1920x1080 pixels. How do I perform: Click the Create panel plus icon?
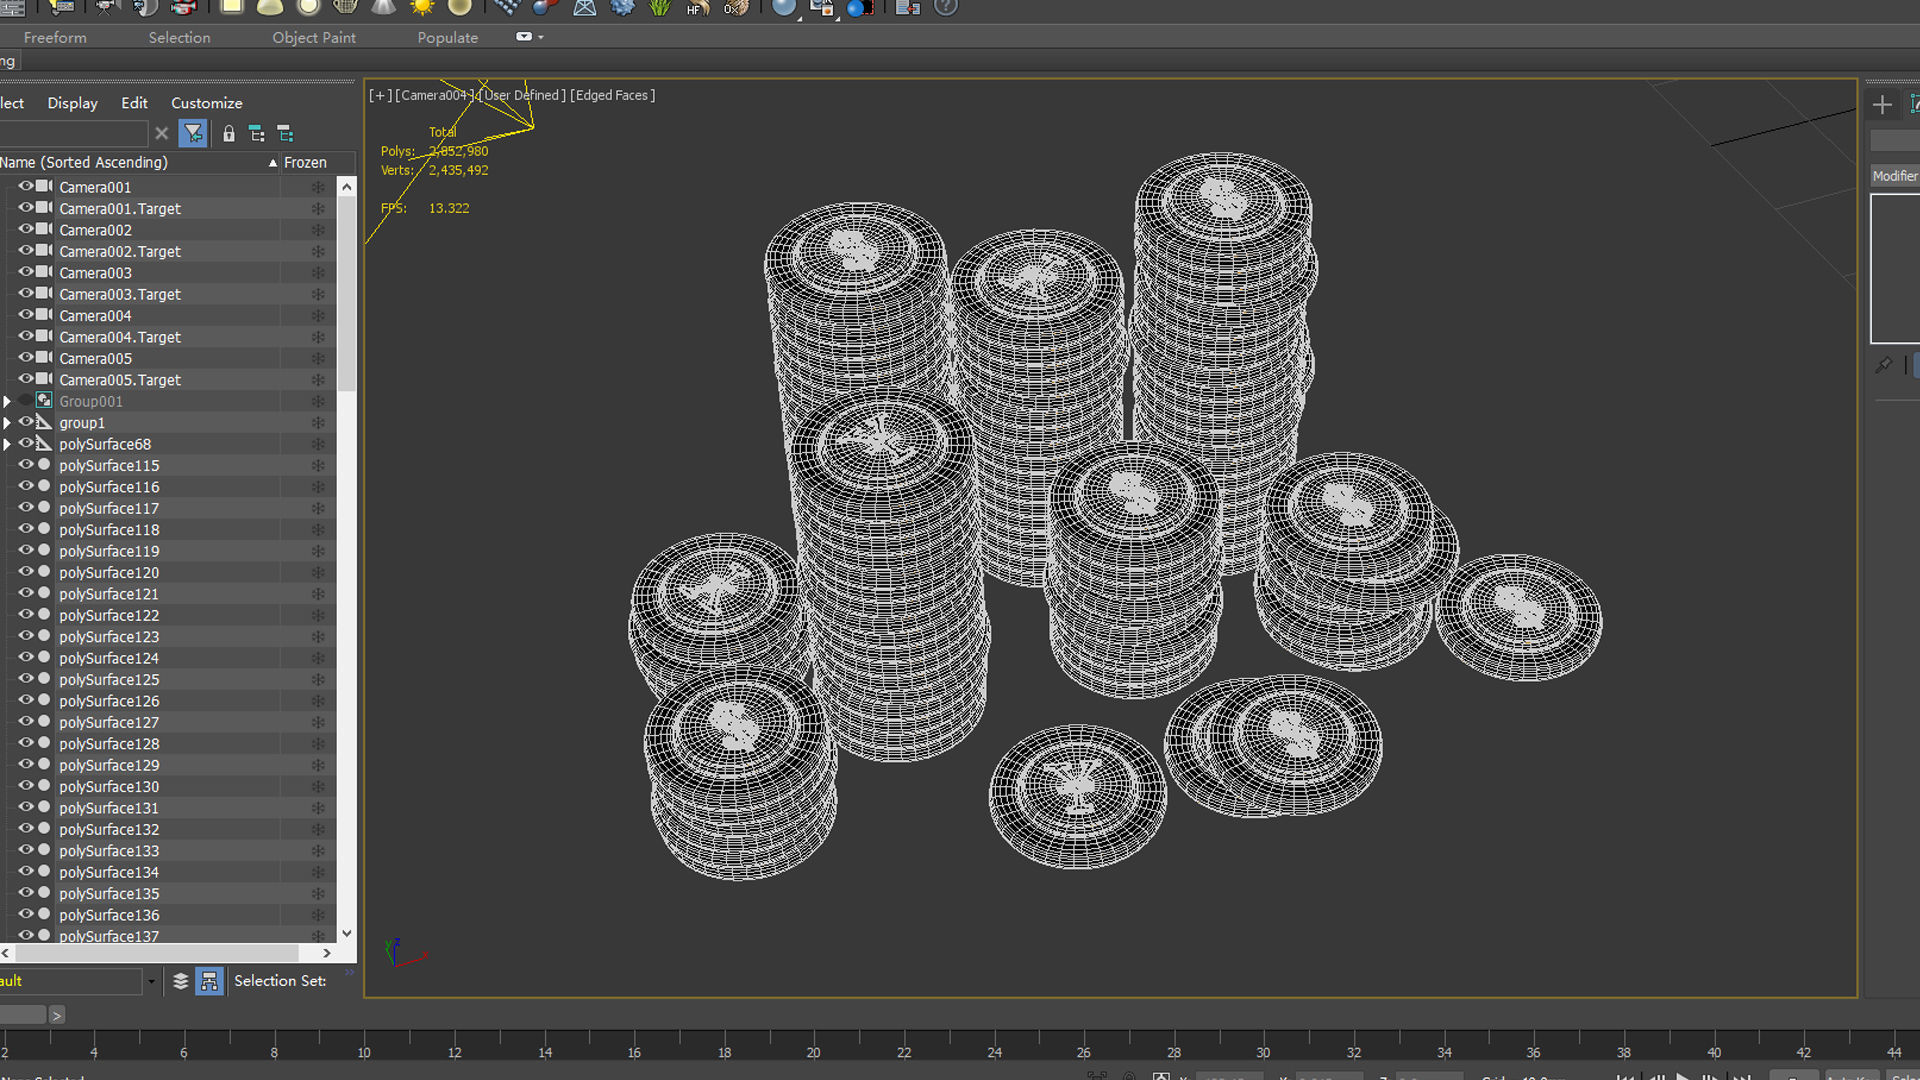[x=1882, y=105]
